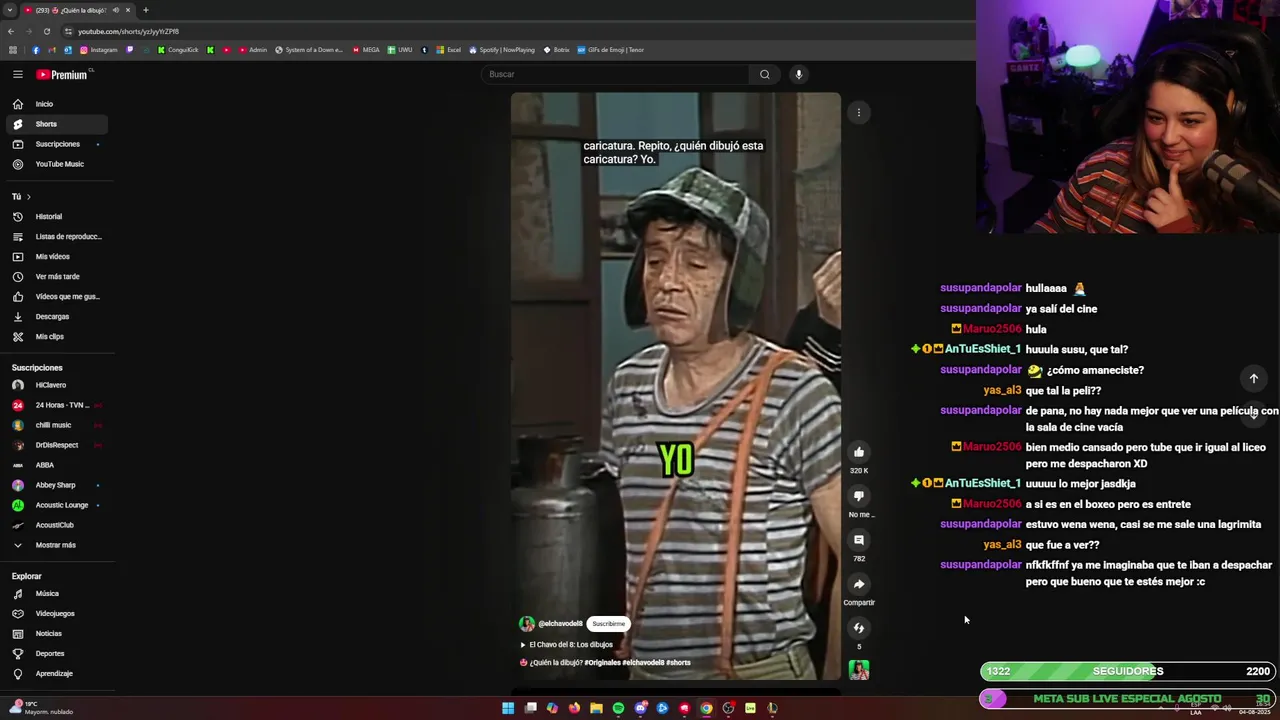The width and height of the screenshot is (1280, 720).
Task: Open HiClavero channel subscription
Action: (56, 385)
